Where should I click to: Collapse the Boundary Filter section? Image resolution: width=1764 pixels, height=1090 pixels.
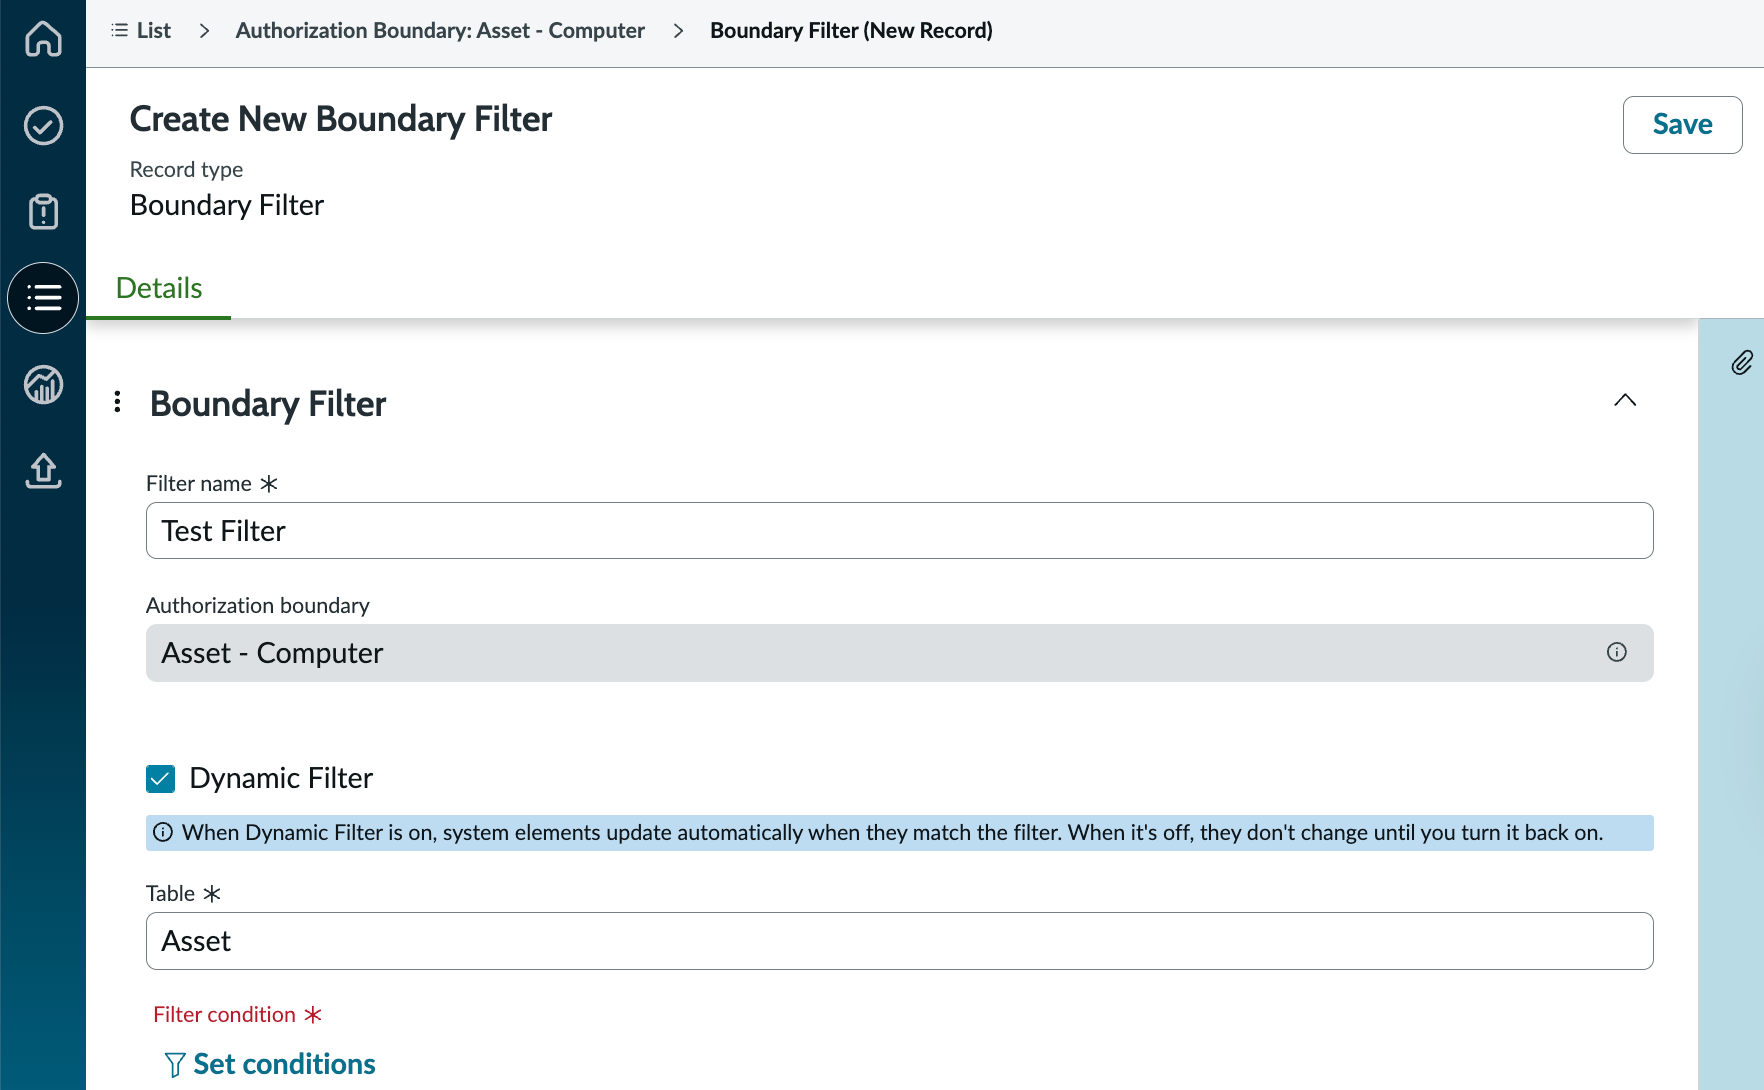[x=1625, y=400]
